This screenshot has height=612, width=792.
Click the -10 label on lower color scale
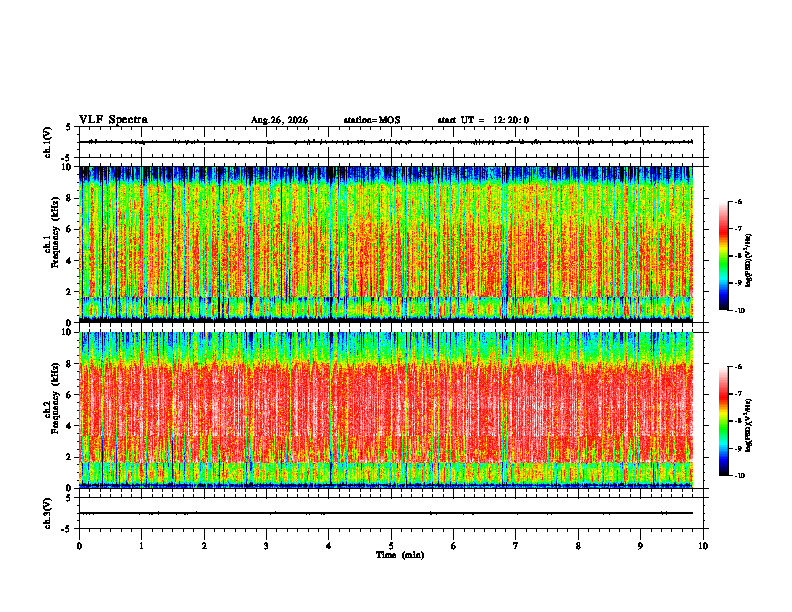[x=739, y=475]
